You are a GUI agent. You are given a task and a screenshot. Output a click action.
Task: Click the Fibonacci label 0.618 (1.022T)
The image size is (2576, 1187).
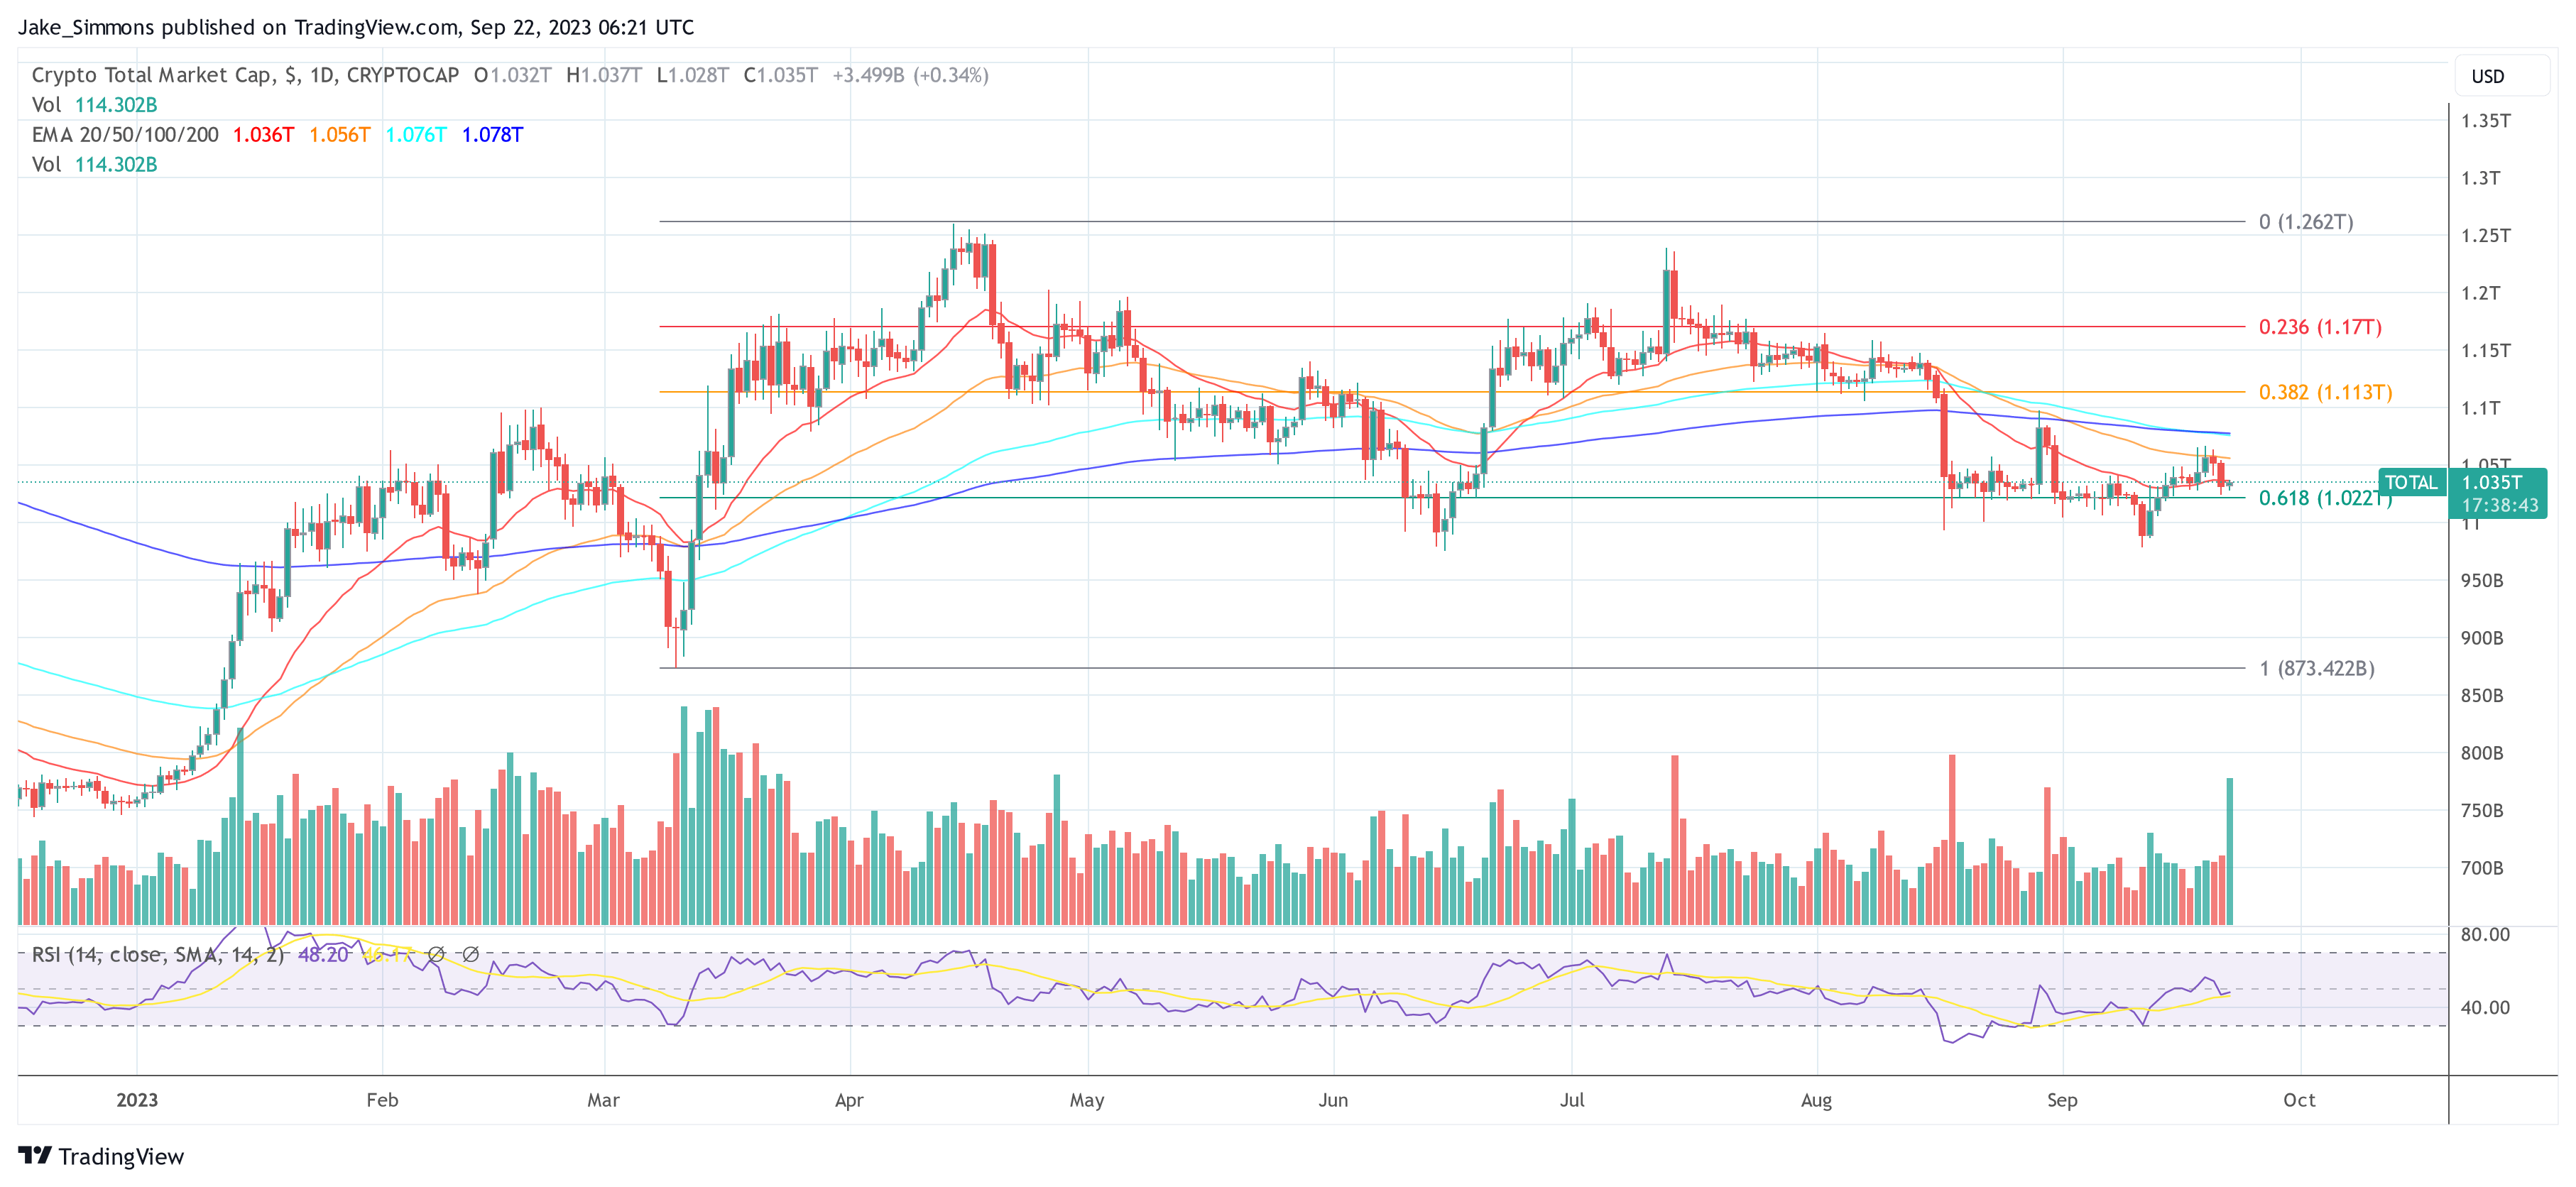click(x=2326, y=498)
